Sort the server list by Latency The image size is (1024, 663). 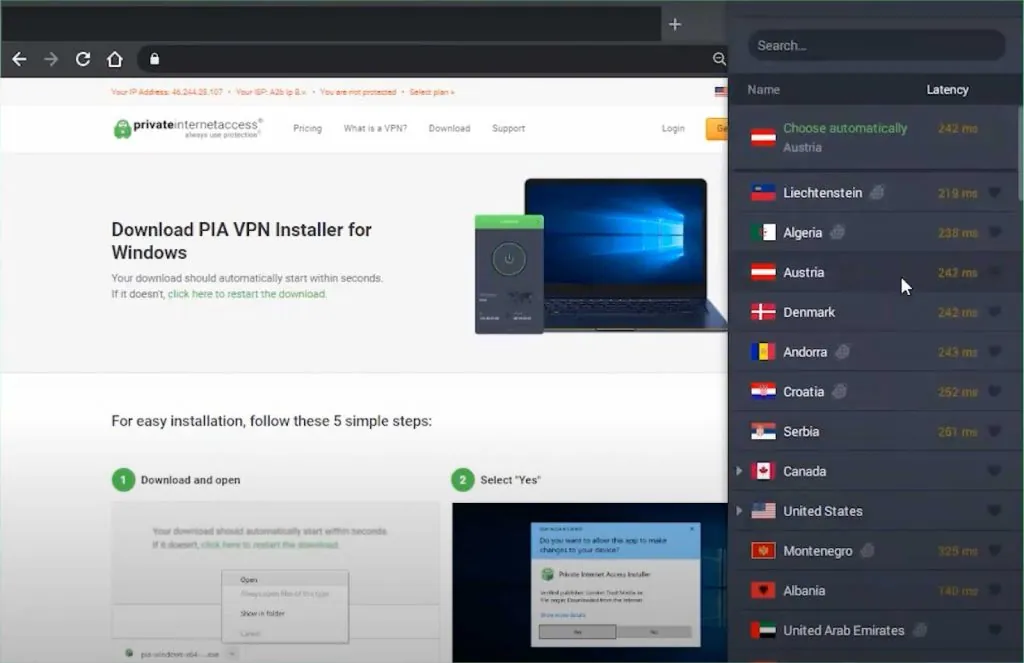(x=947, y=89)
